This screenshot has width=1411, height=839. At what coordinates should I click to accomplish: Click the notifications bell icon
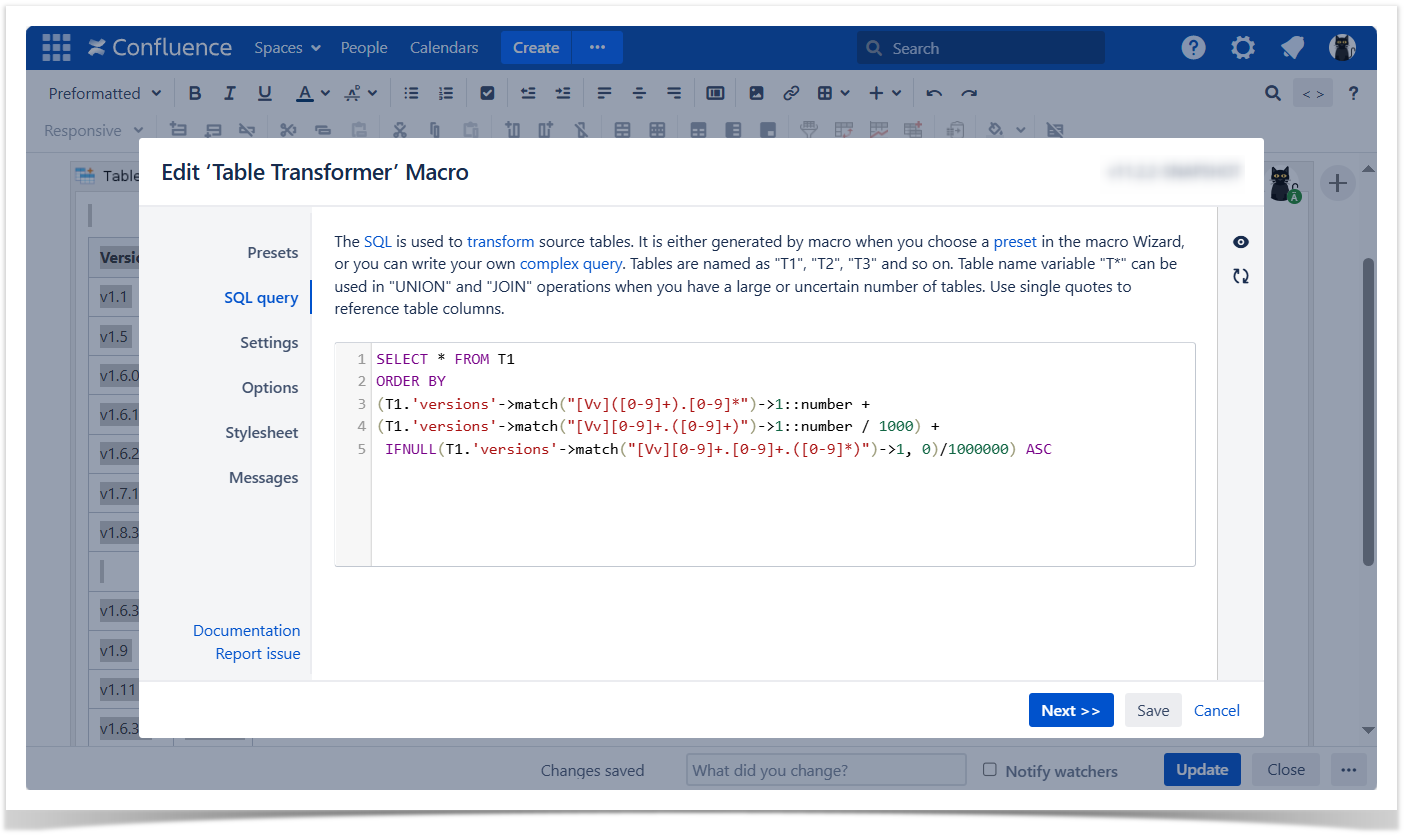[x=1292, y=47]
